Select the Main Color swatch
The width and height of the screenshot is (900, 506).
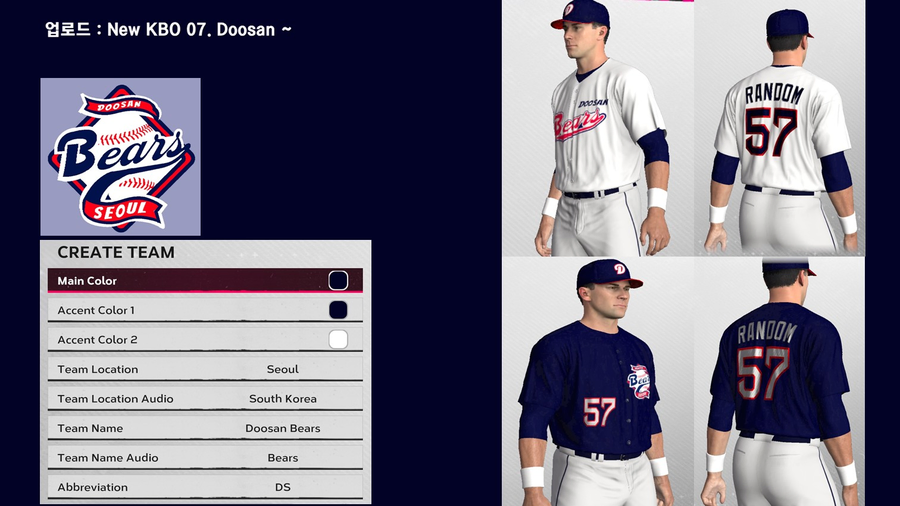[338, 281]
